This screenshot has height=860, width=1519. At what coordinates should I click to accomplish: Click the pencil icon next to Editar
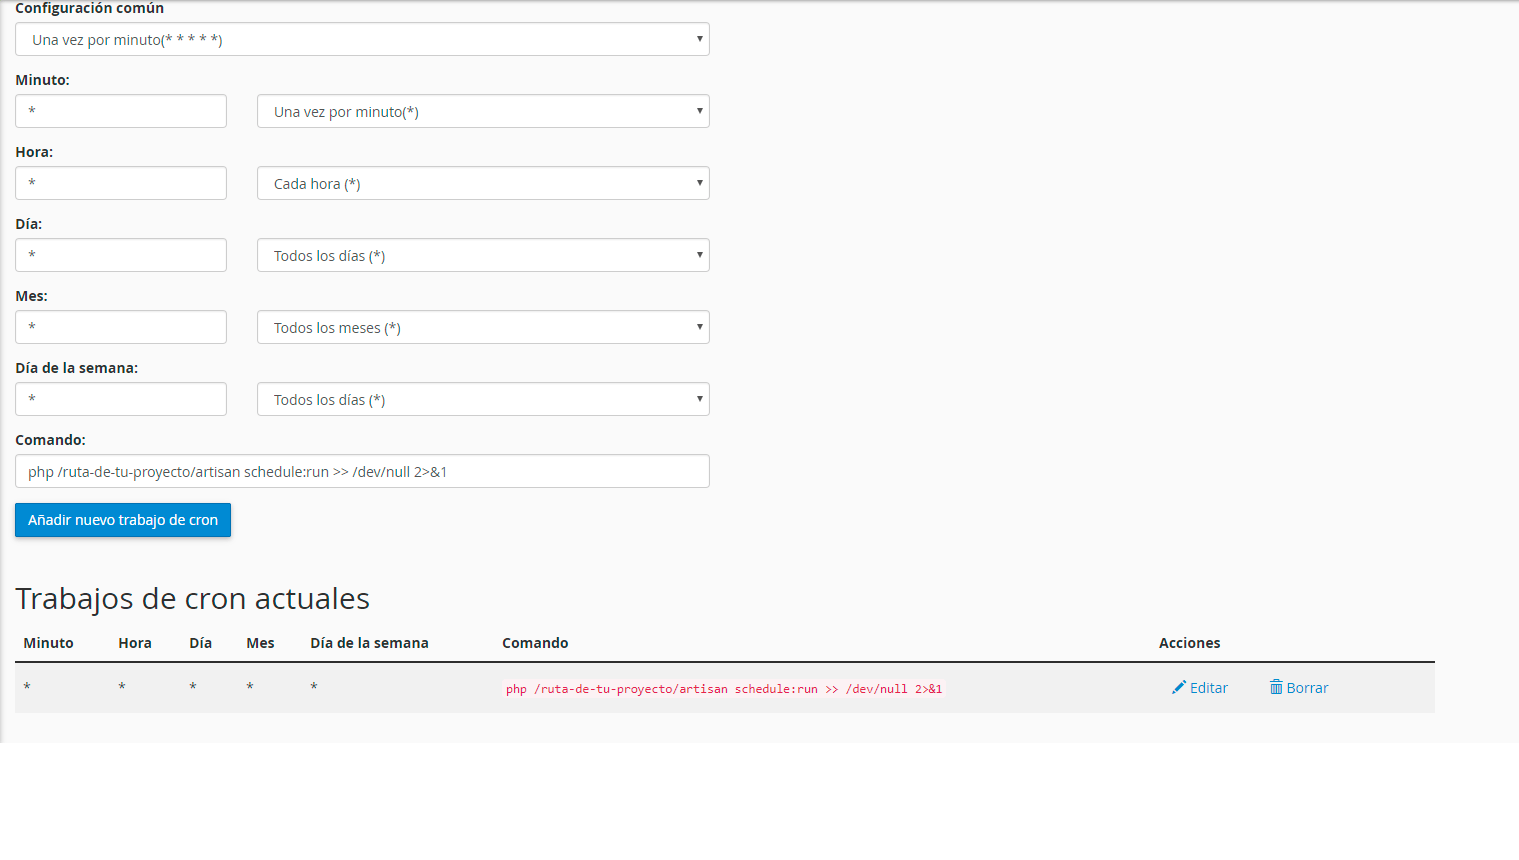[1179, 687]
